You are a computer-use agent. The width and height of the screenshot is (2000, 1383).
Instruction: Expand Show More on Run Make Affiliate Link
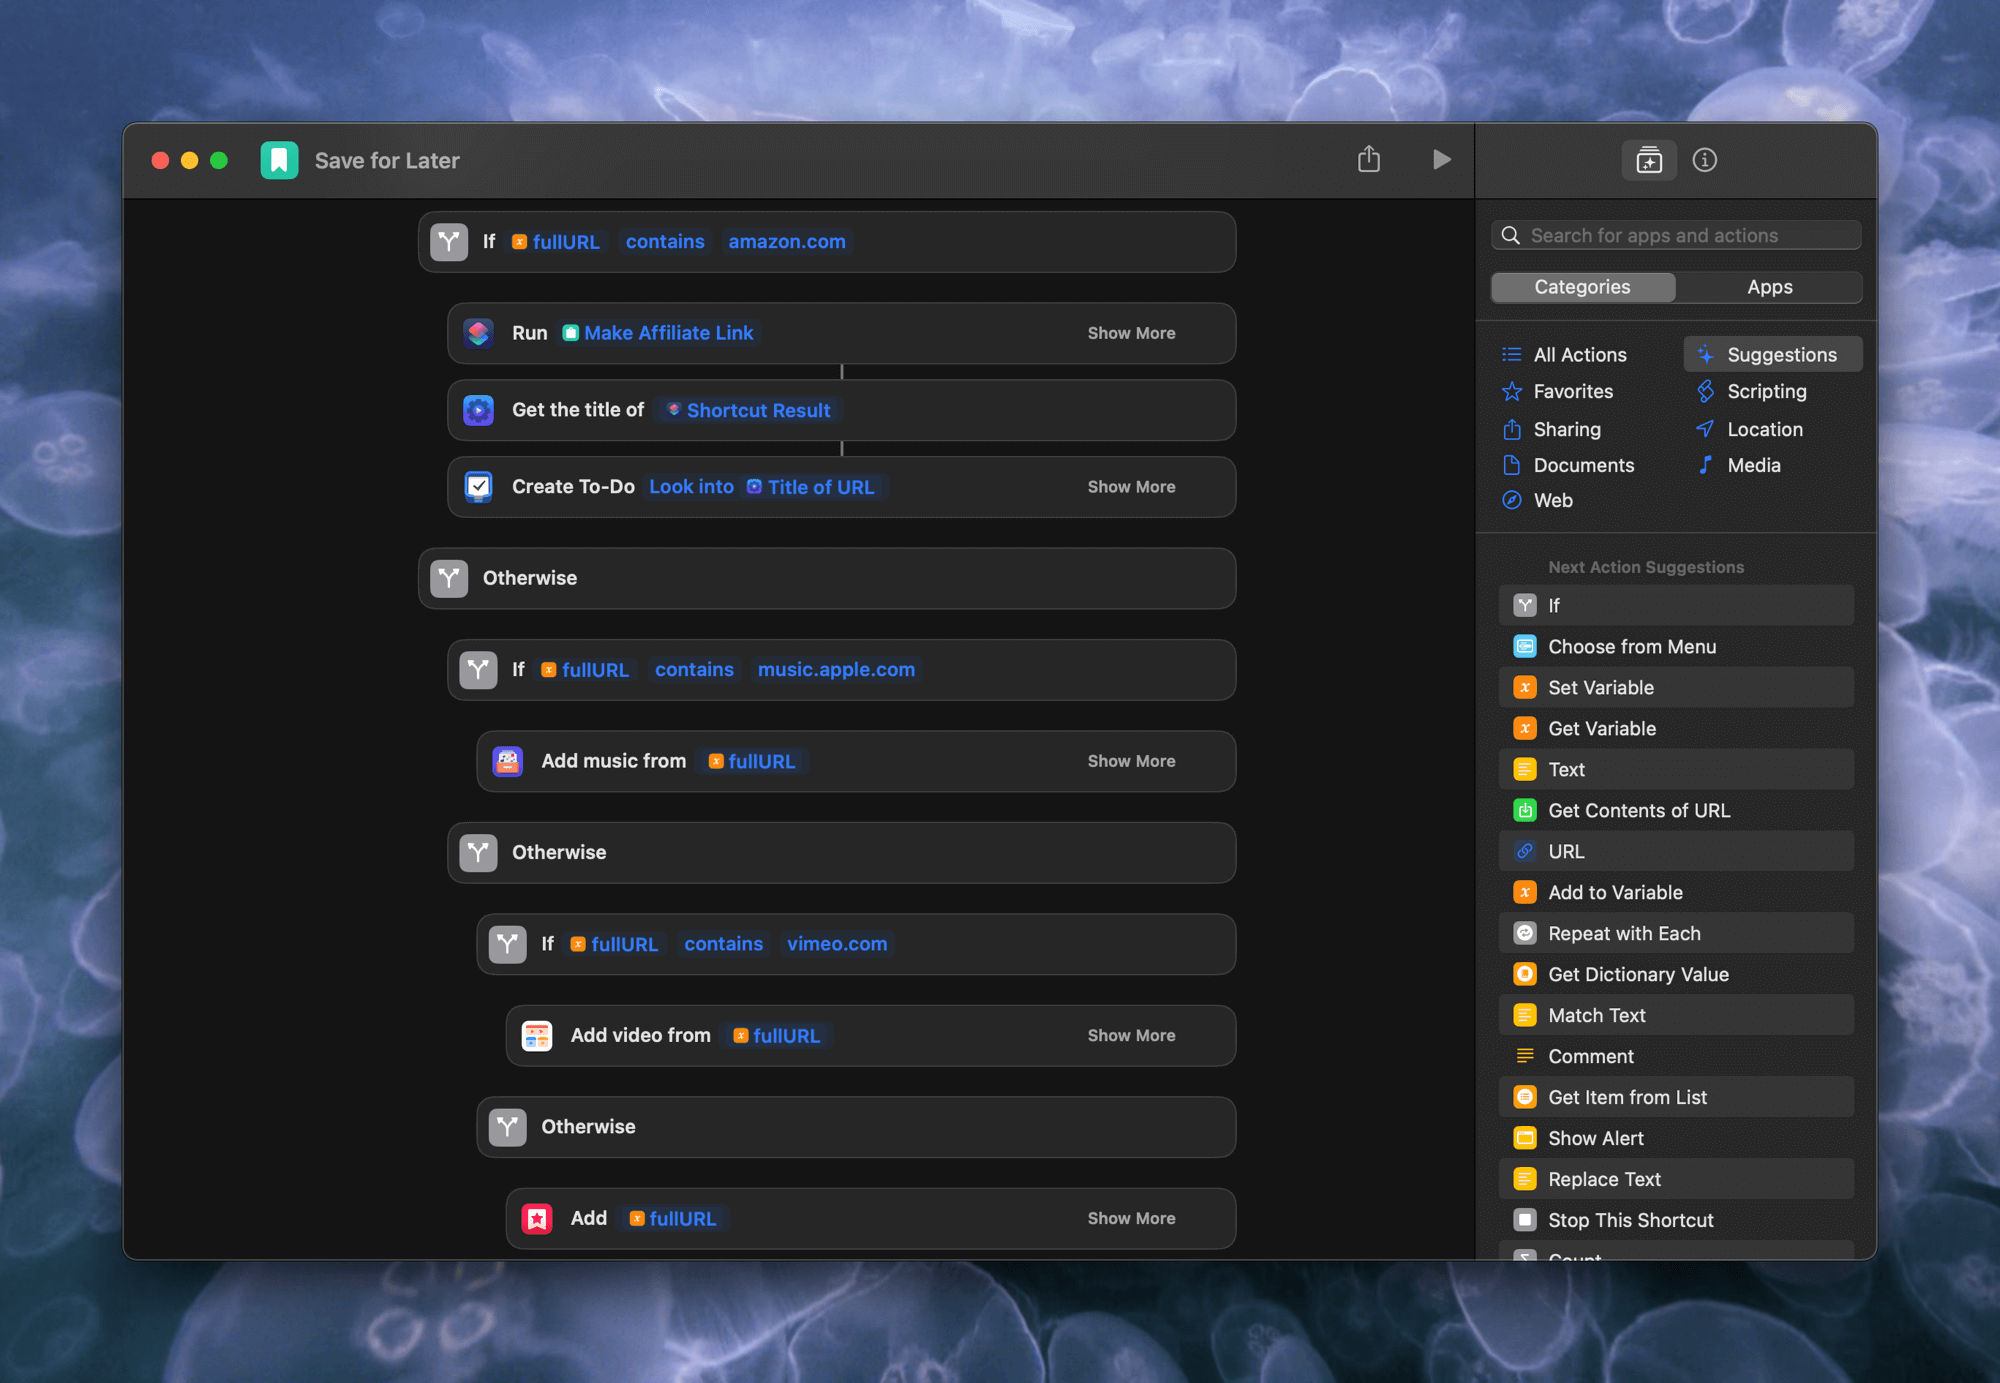pyautogui.click(x=1131, y=333)
